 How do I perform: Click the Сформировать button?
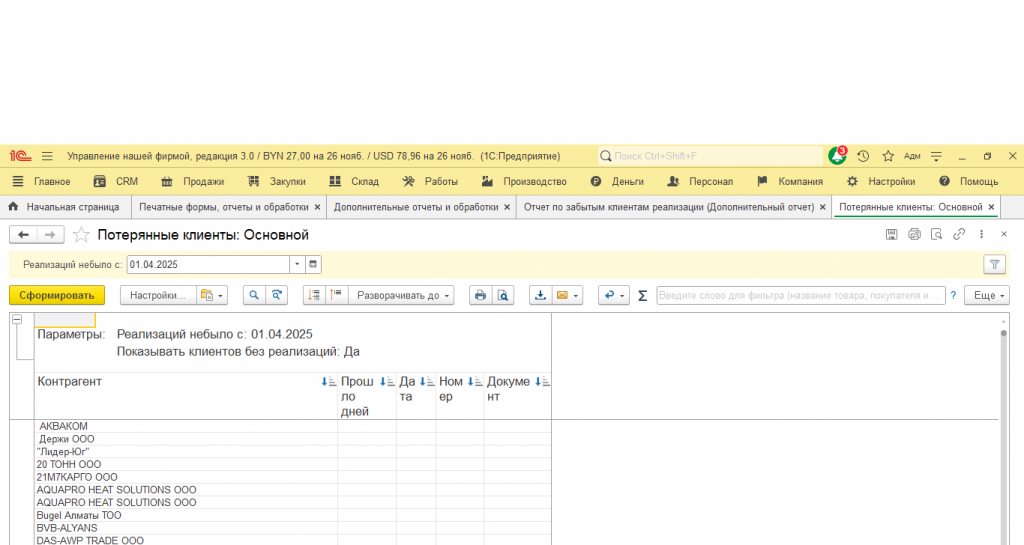pyautogui.click(x=57, y=295)
